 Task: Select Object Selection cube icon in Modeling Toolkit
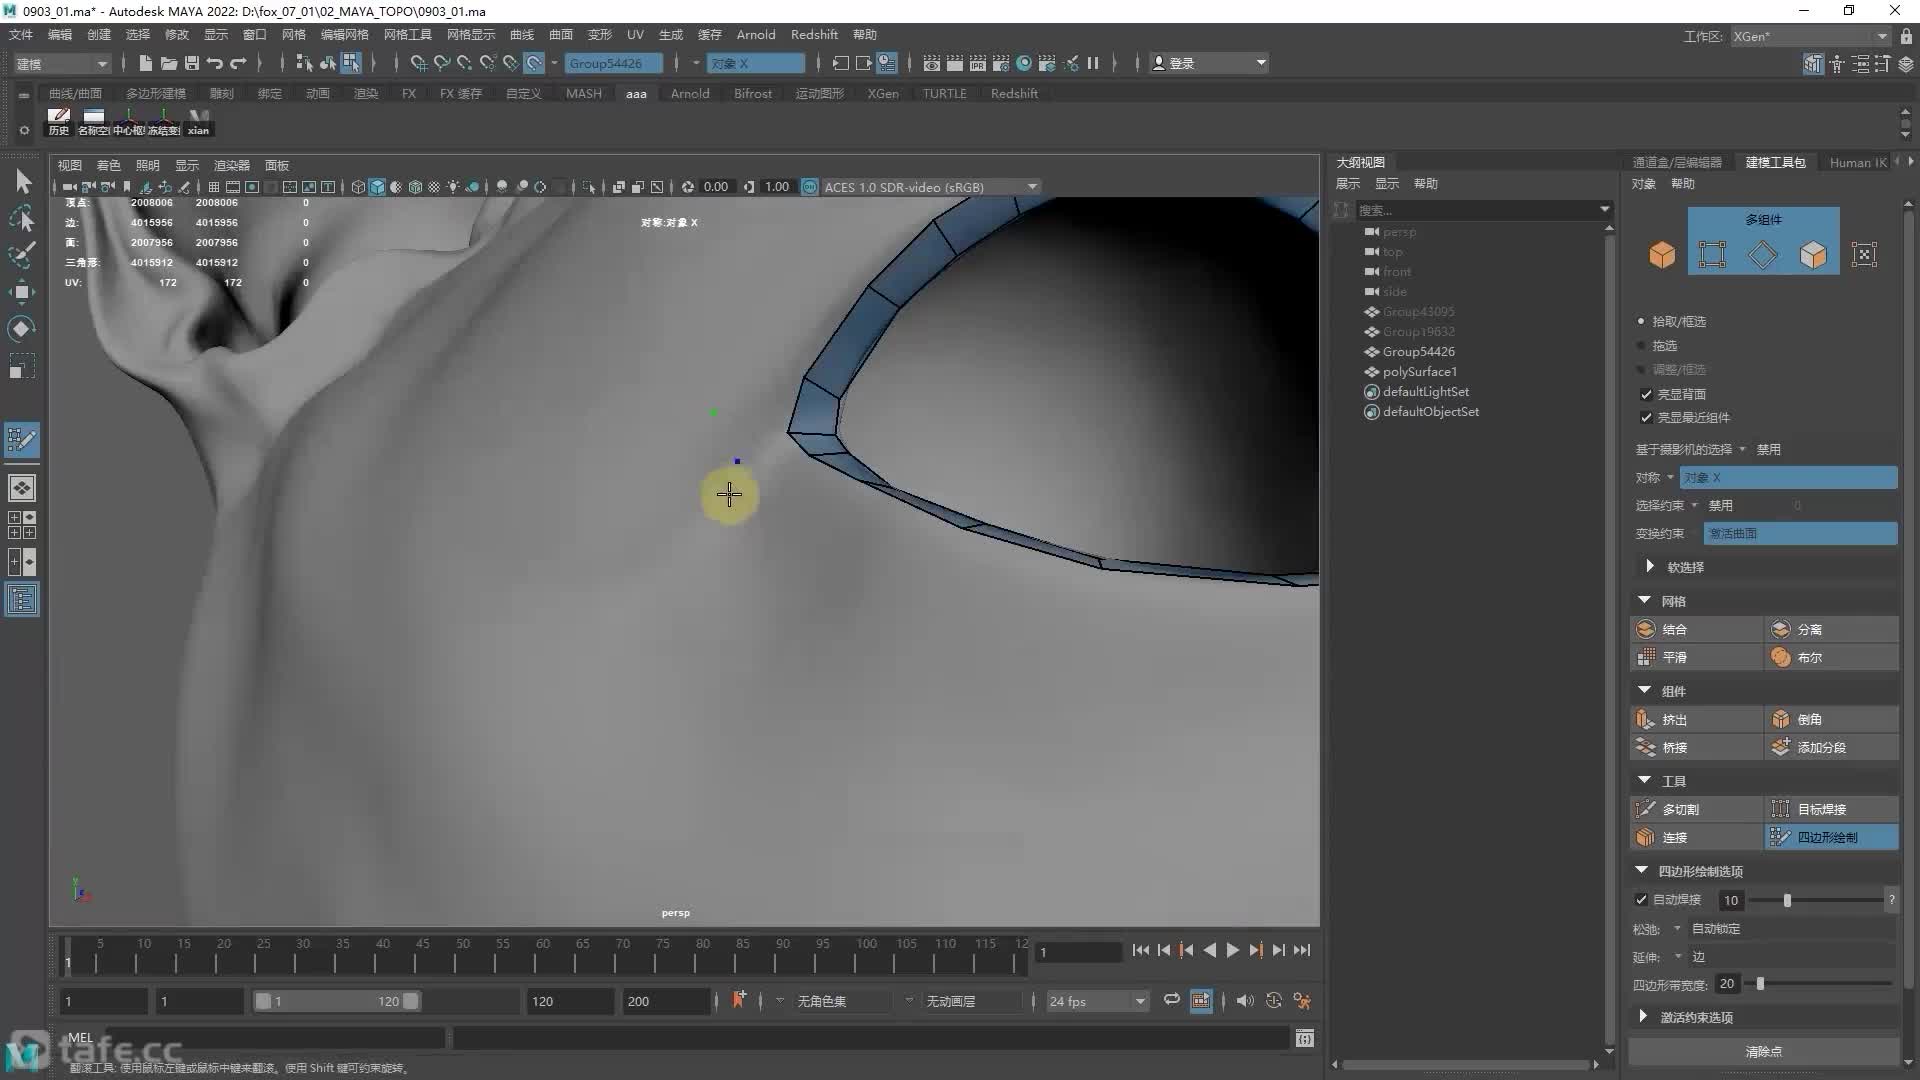coord(1662,255)
